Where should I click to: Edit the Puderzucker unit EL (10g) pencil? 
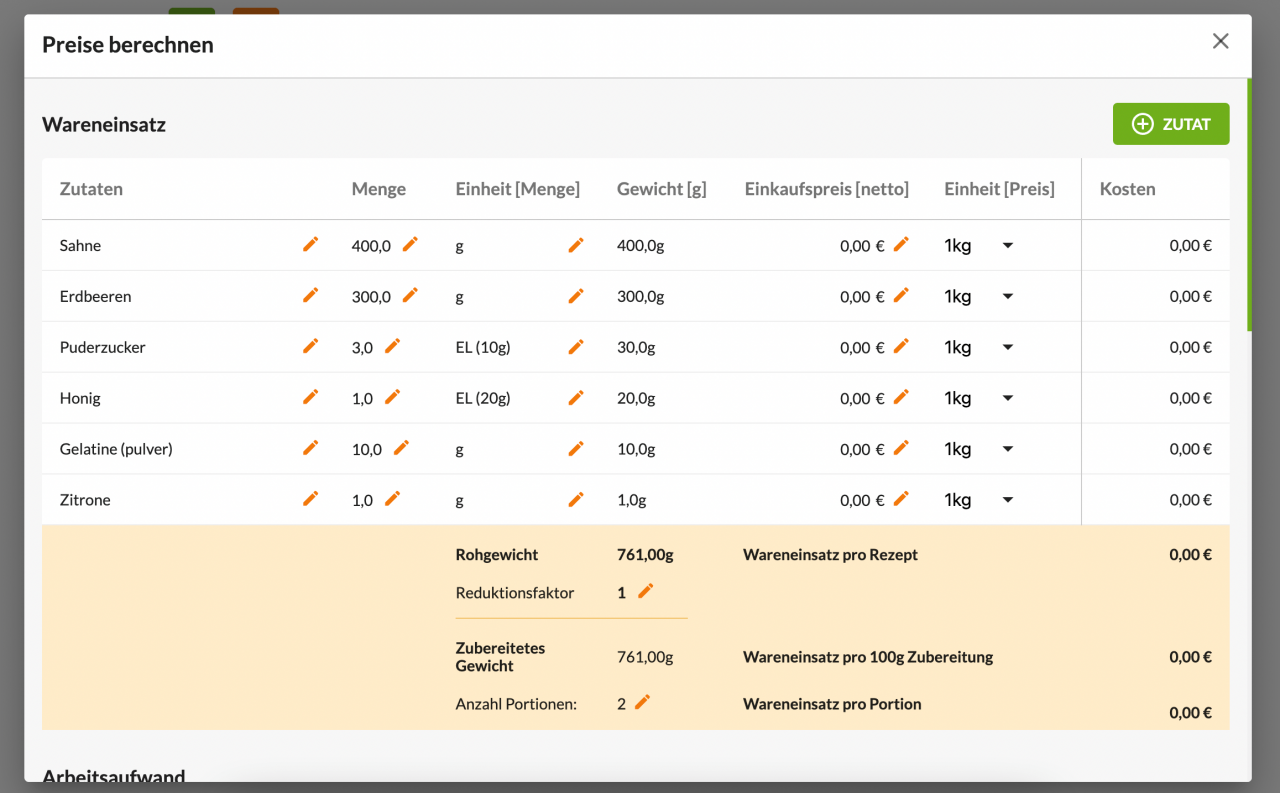(x=575, y=346)
